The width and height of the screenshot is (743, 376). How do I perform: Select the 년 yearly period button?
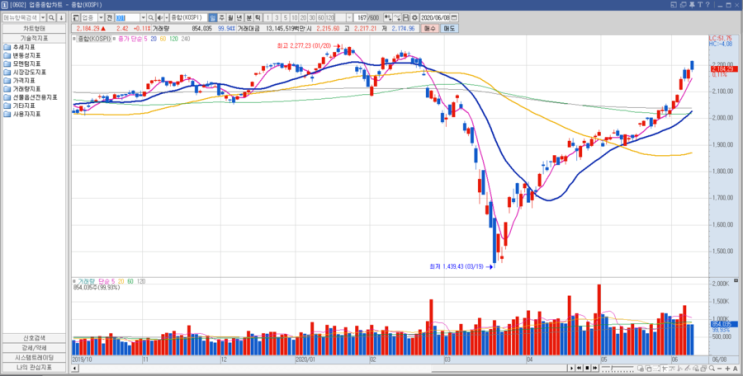239,18
